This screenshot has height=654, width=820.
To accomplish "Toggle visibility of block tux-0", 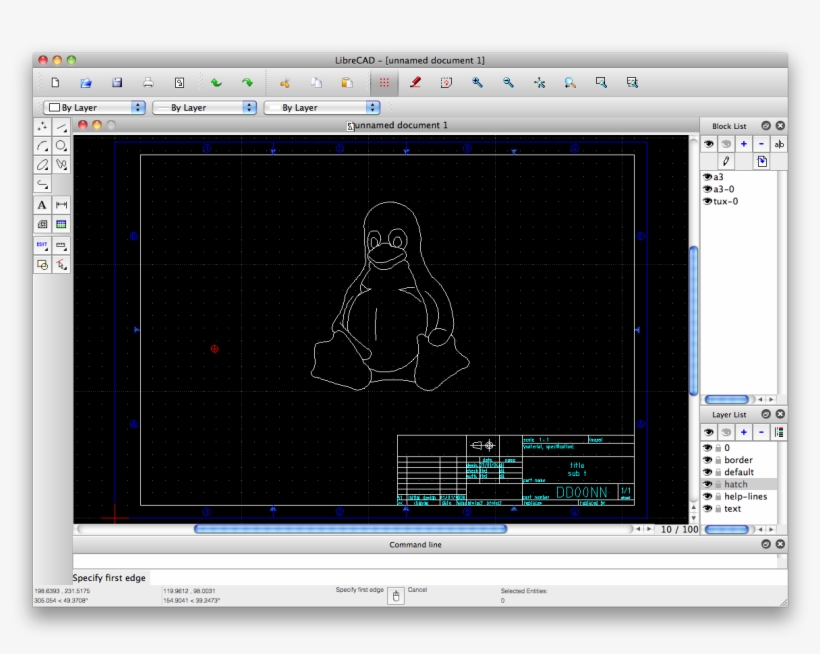I will coord(707,201).
